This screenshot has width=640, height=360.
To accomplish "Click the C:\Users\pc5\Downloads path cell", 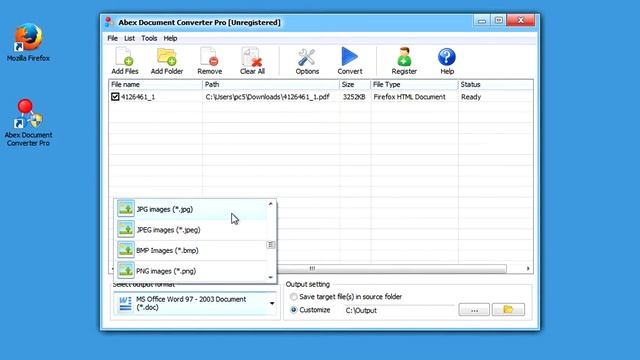I will (x=267, y=97).
